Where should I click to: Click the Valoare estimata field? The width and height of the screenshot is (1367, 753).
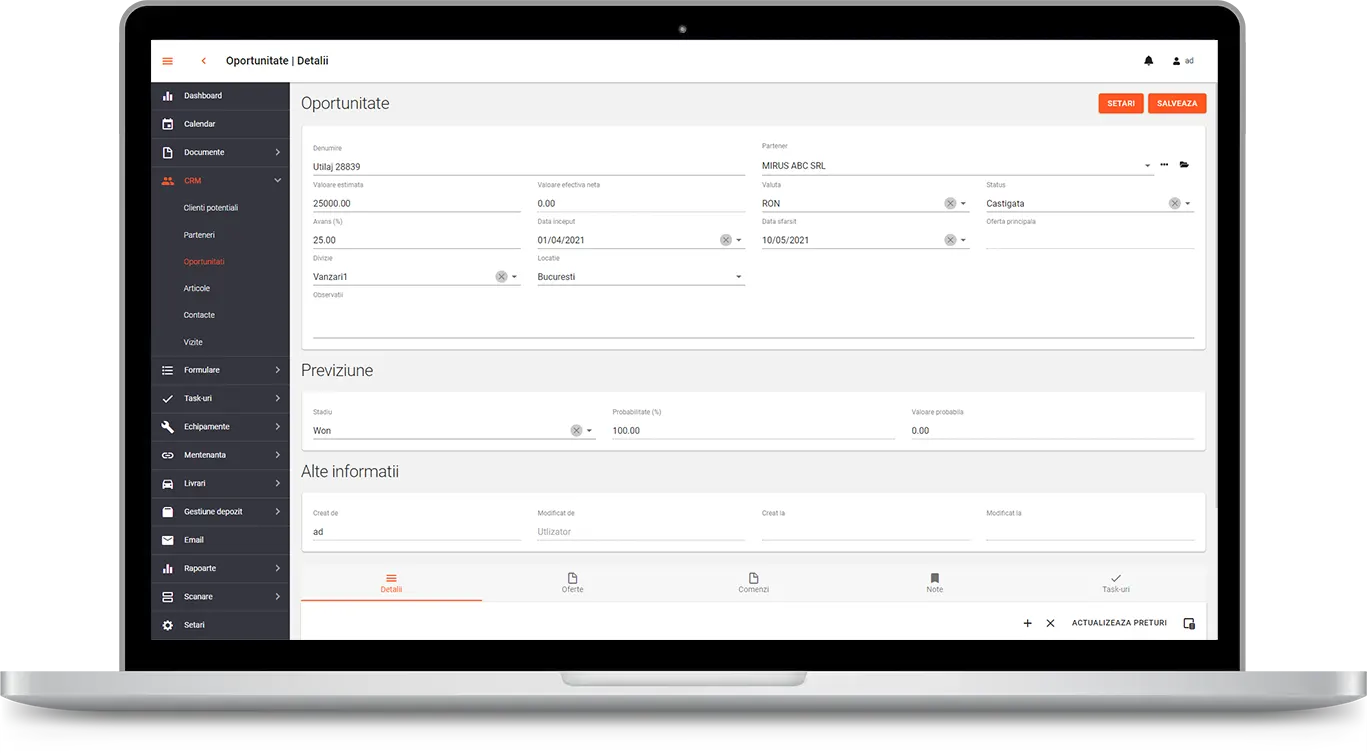click(417, 203)
